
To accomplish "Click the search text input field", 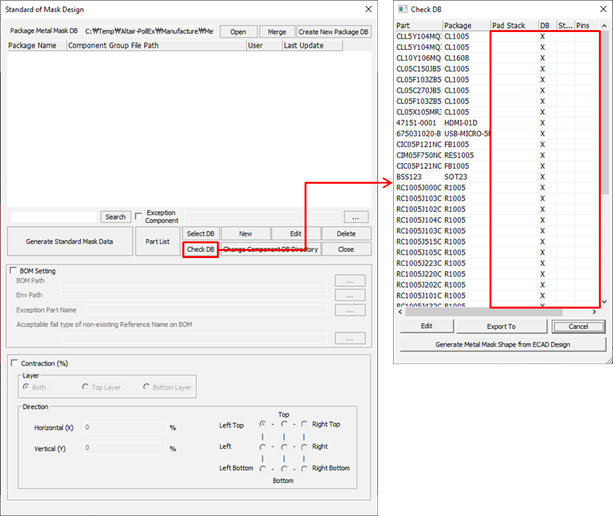I will pos(54,216).
